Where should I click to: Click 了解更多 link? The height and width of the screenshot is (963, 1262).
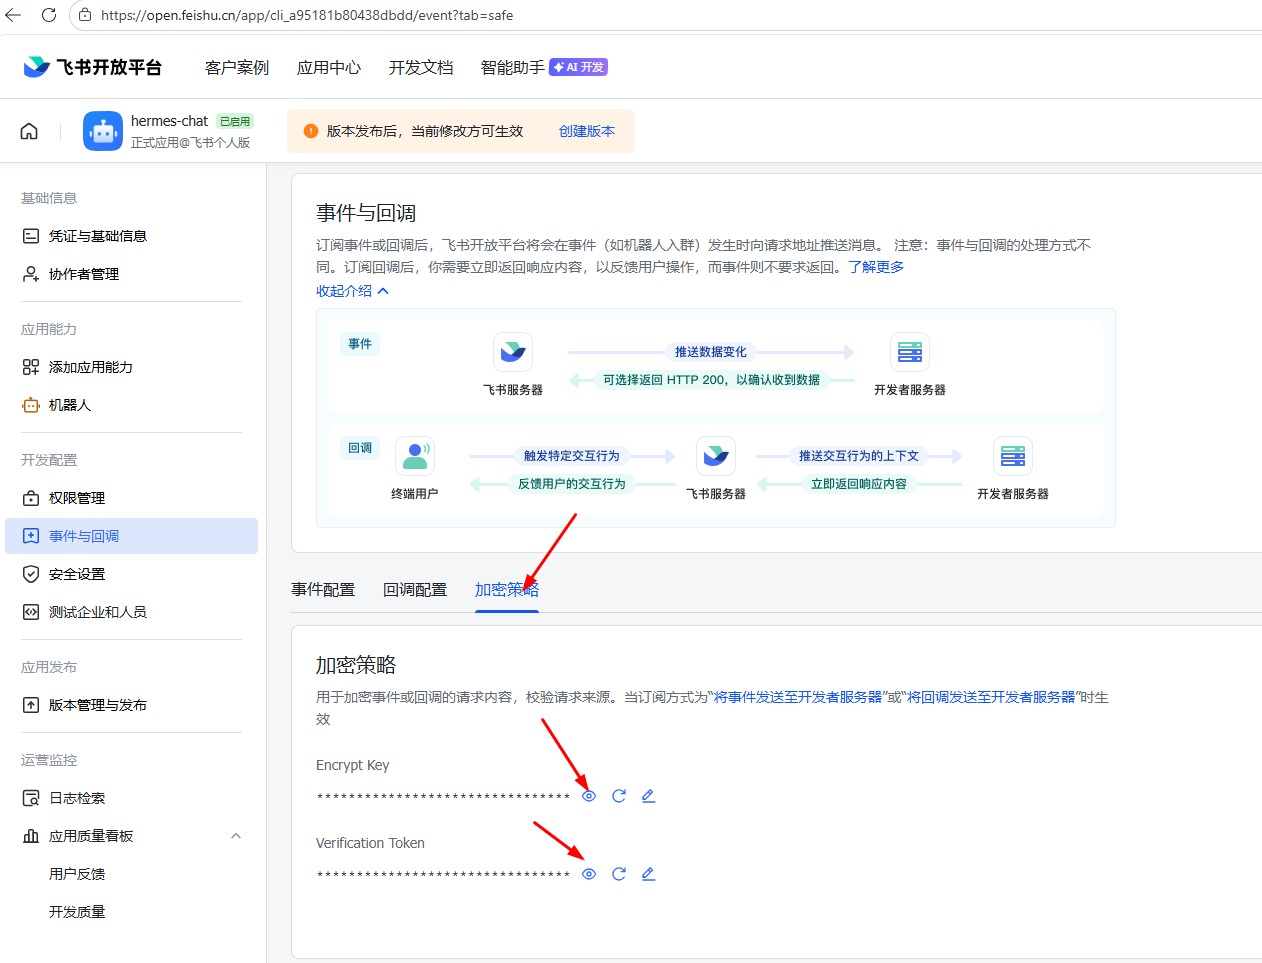[x=876, y=267]
